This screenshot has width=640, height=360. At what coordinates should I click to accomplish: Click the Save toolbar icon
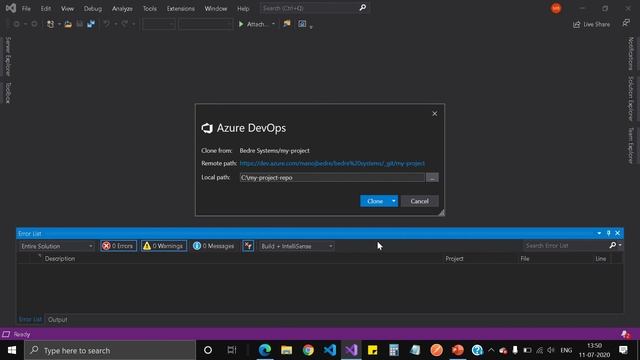tap(80, 24)
